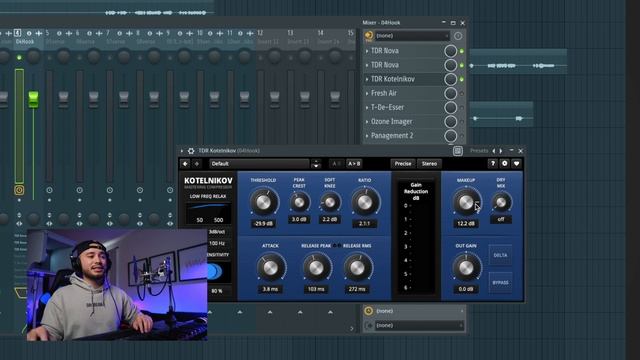Click the mix level knob for TDR Kotelnikov slot
640x360 pixels.
450,79
